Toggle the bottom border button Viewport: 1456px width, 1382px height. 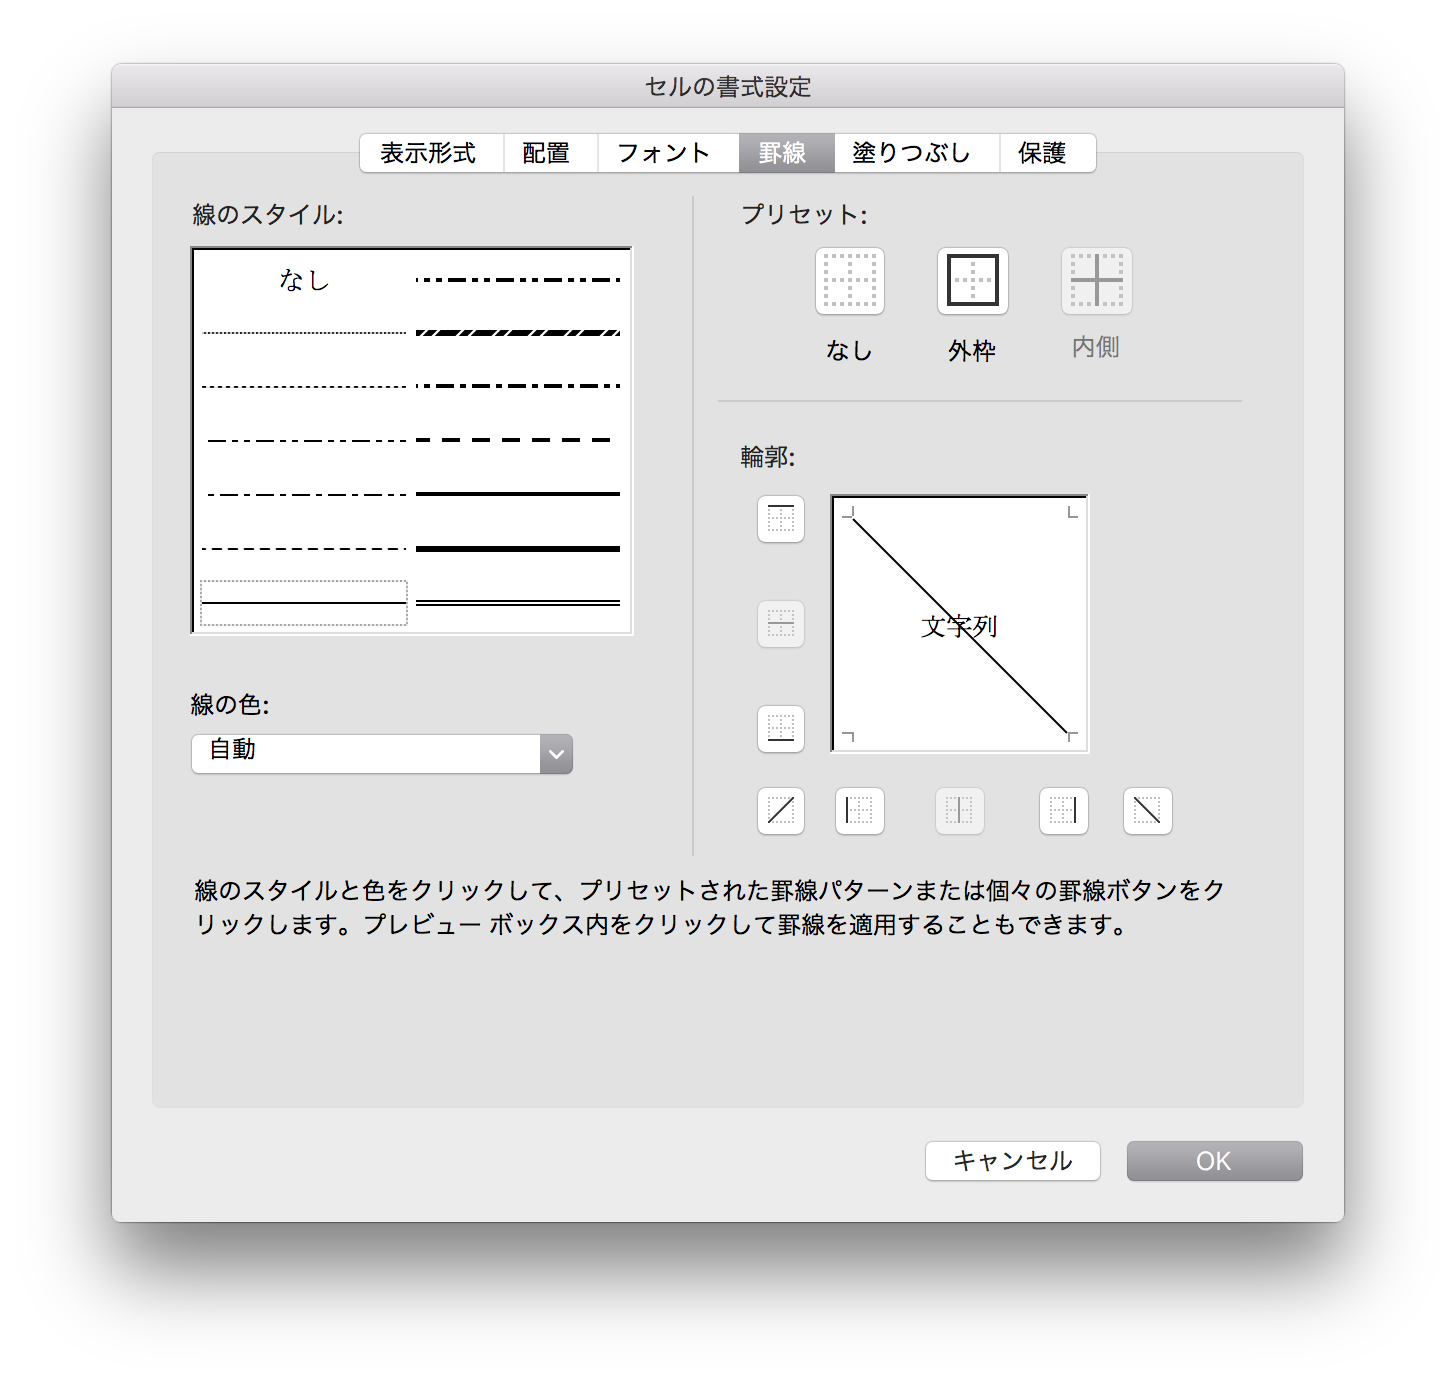(x=781, y=728)
